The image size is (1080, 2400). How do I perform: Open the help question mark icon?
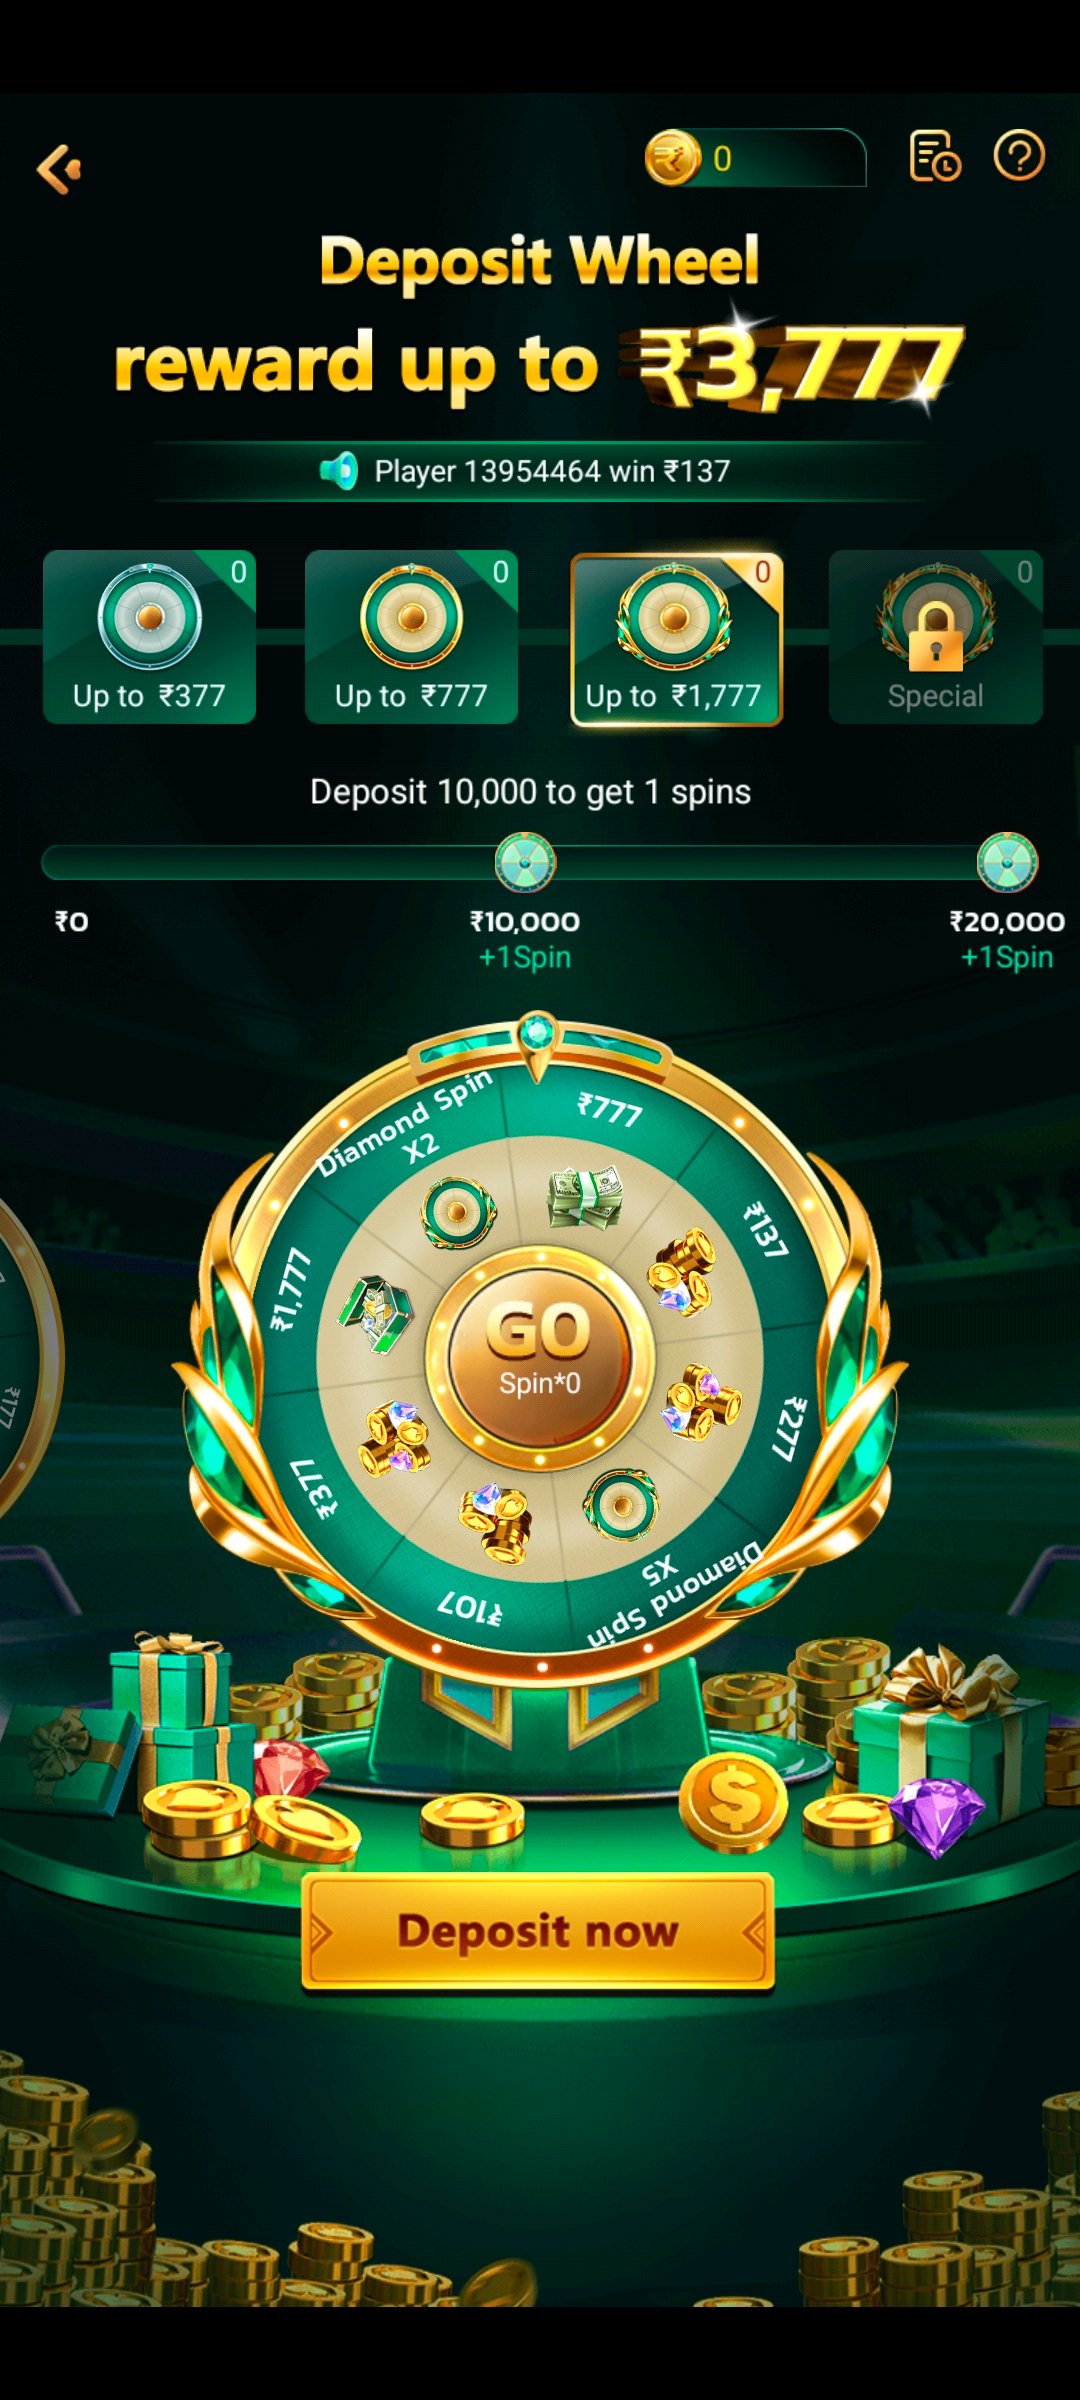coord(1019,156)
